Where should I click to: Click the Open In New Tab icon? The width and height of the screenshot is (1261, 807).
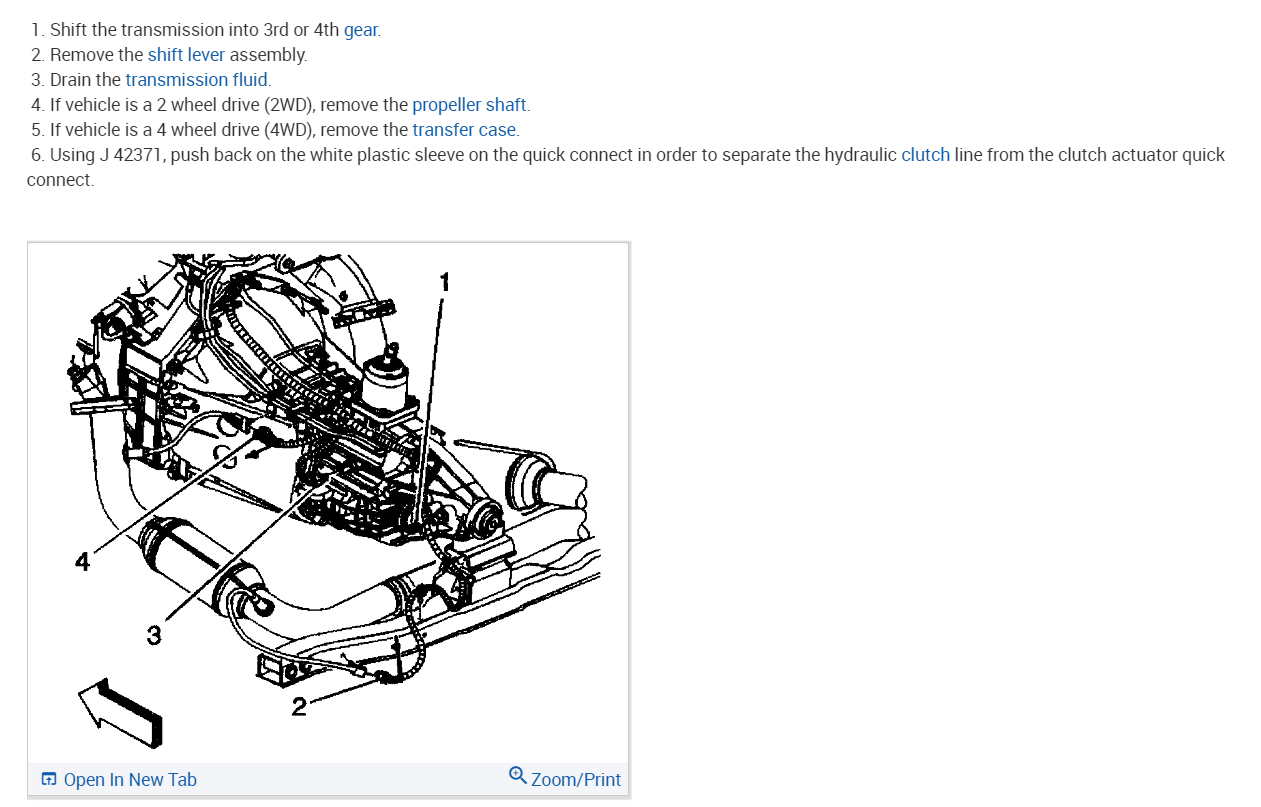(49, 779)
